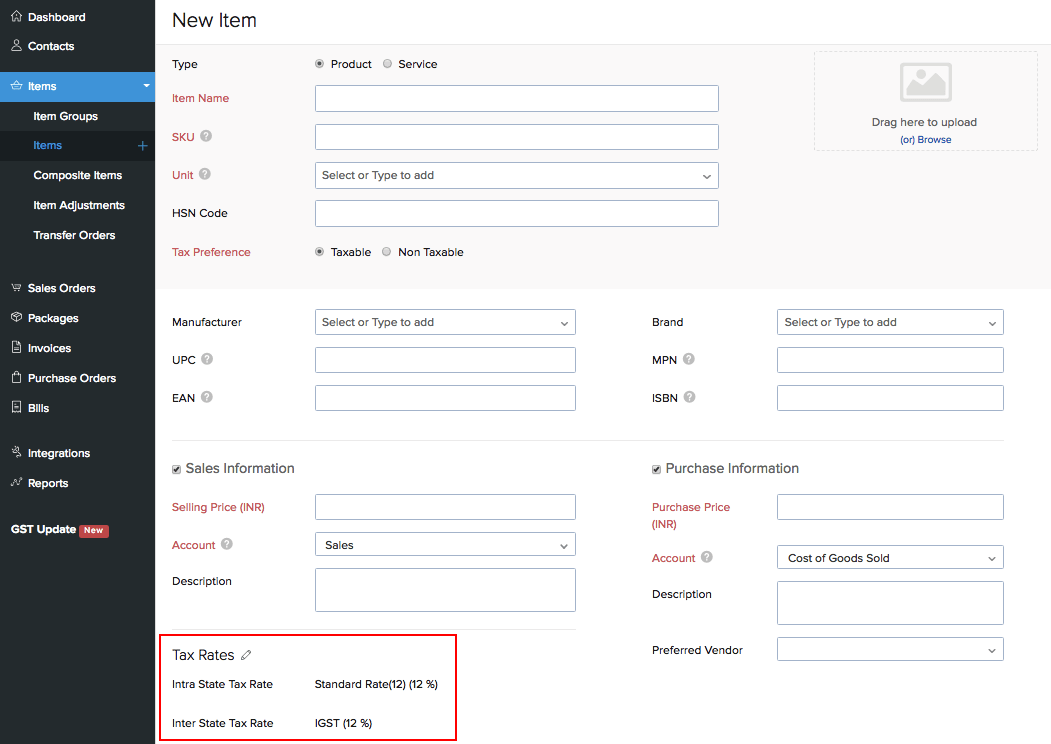Click the help icon next to SKU
Screen dimensions: 1051x744
[x=206, y=136]
